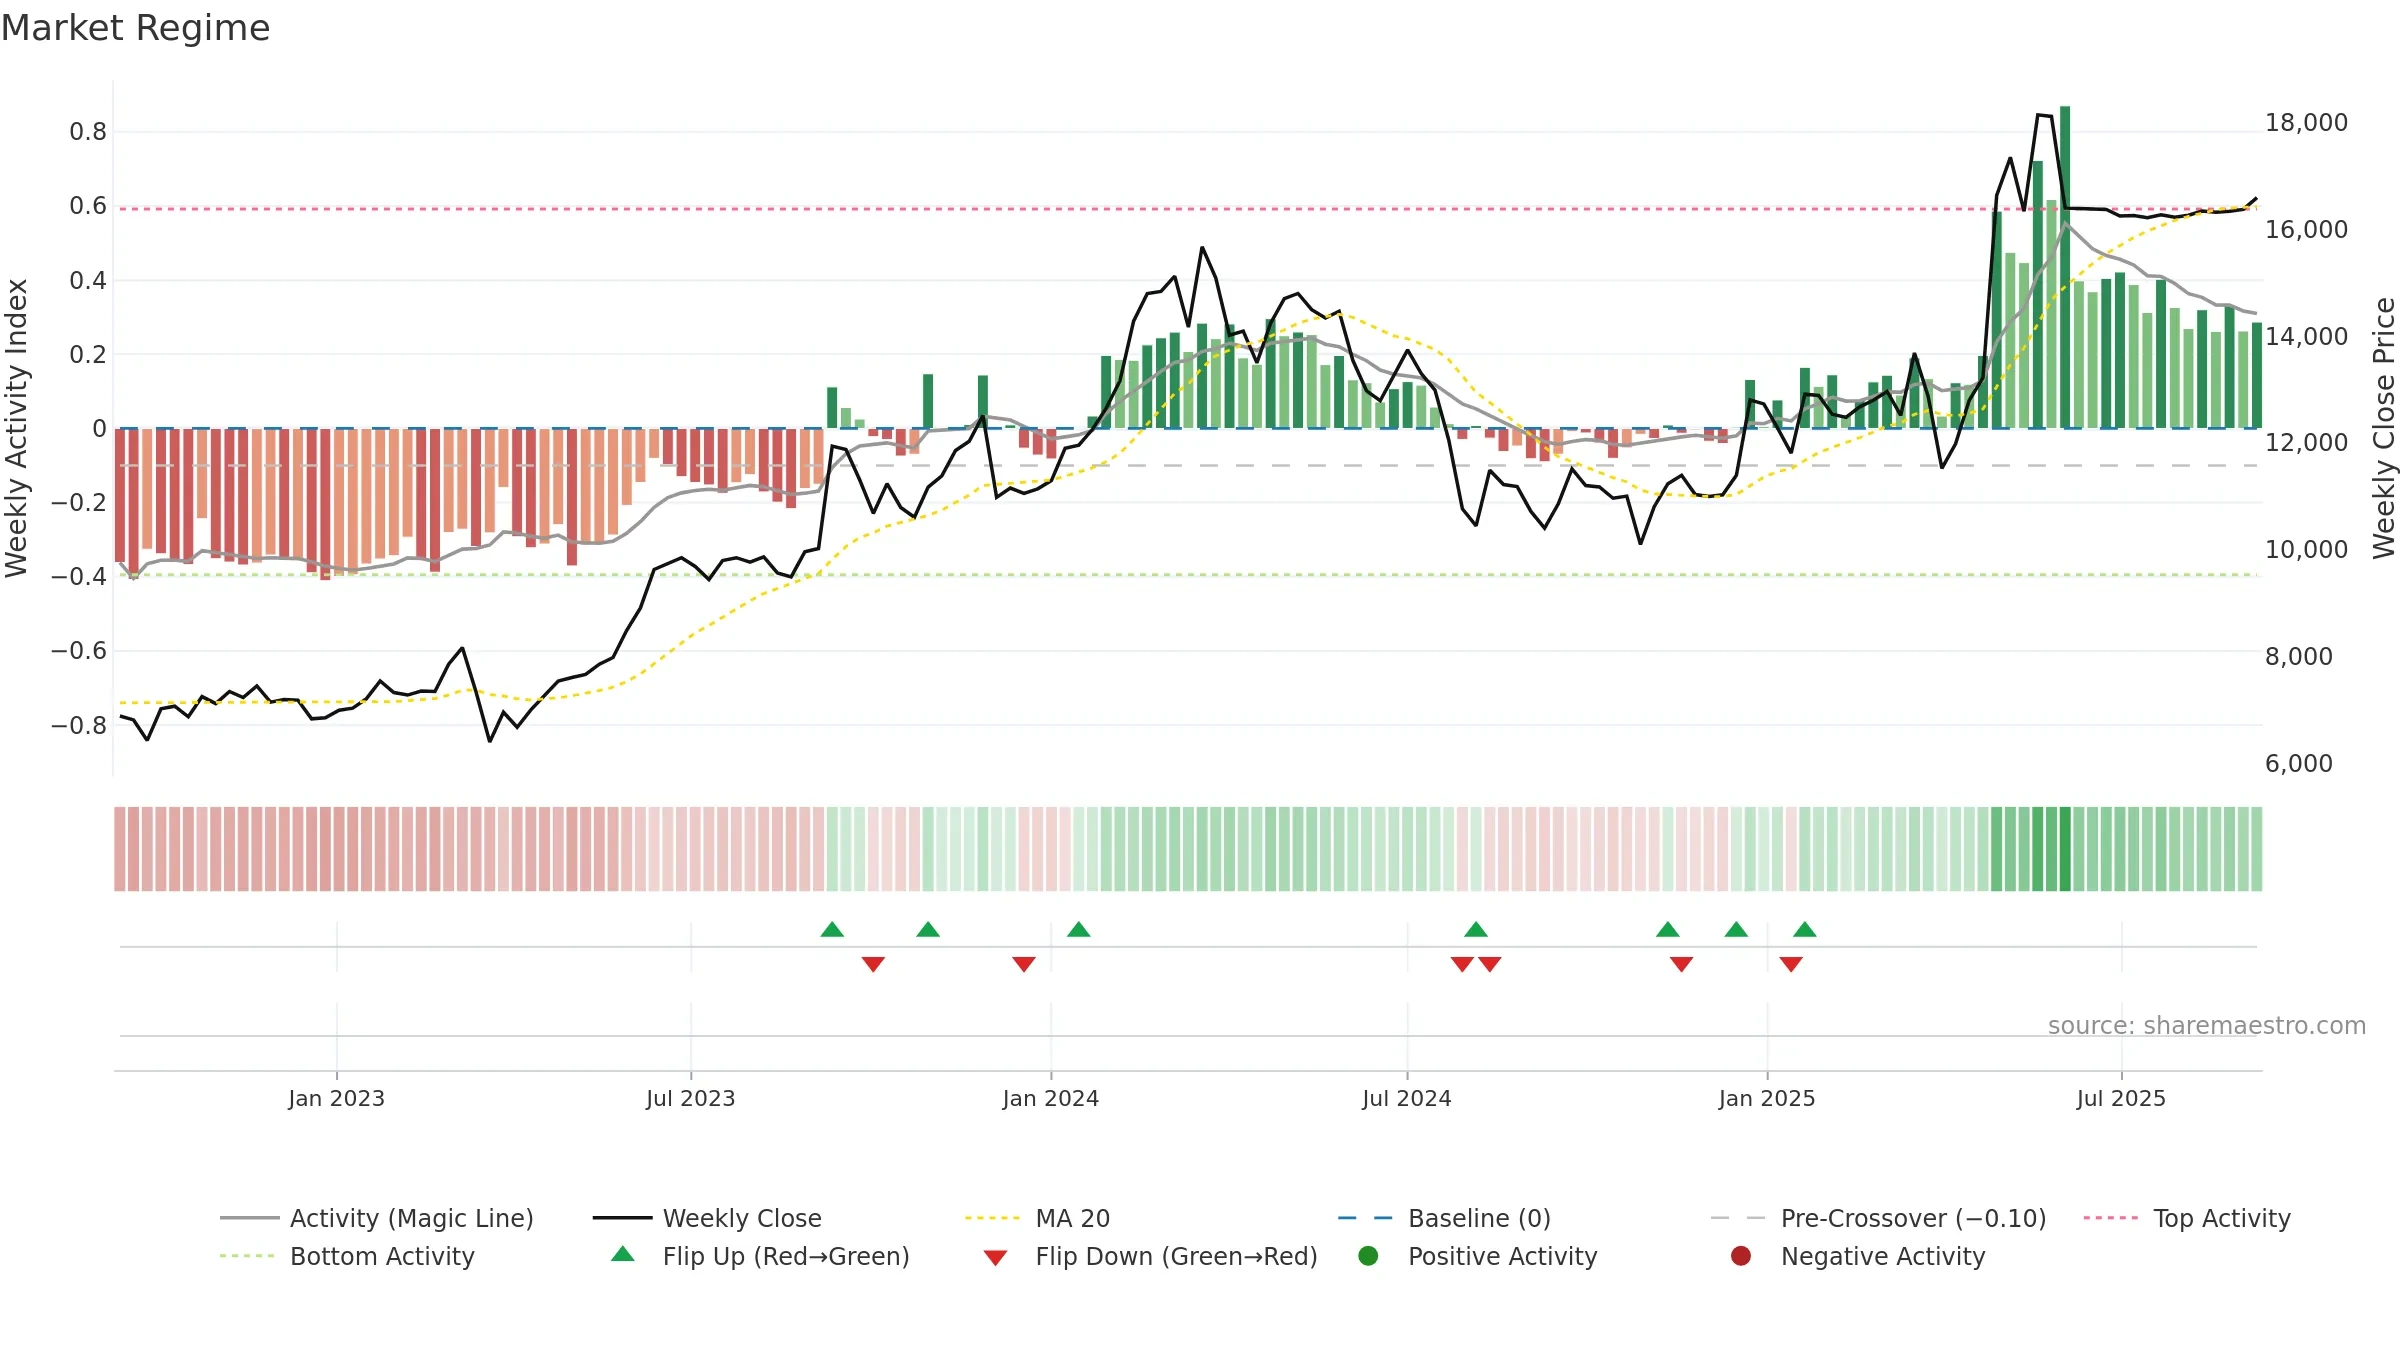The image size is (2400, 1350).
Task: Click the darkest green cell in regime heat strip
Action: [2065, 849]
